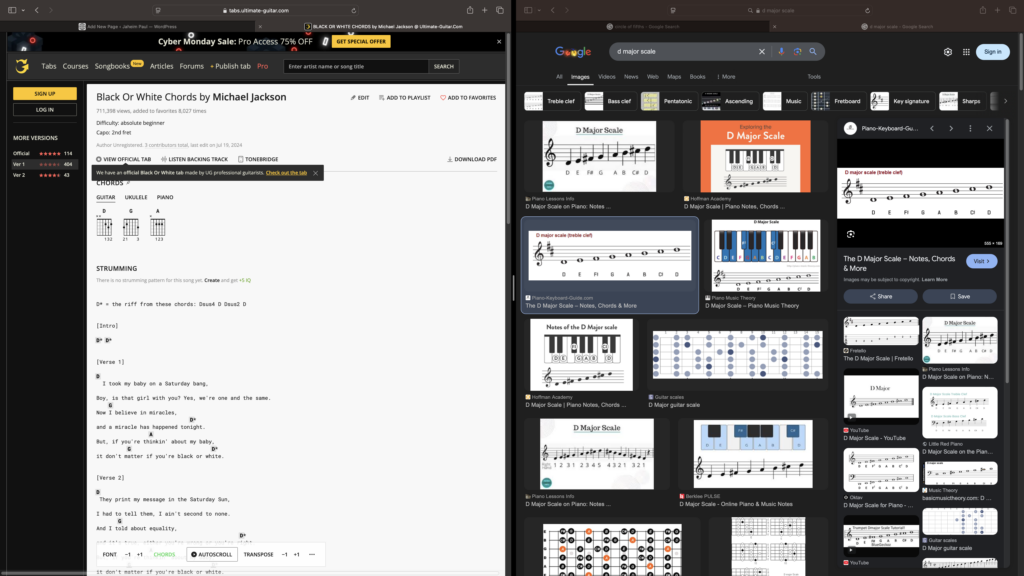Image resolution: width=1024 pixels, height=576 pixels.
Task: Open Google quick settings gear icon
Action: click(x=948, y=52)
